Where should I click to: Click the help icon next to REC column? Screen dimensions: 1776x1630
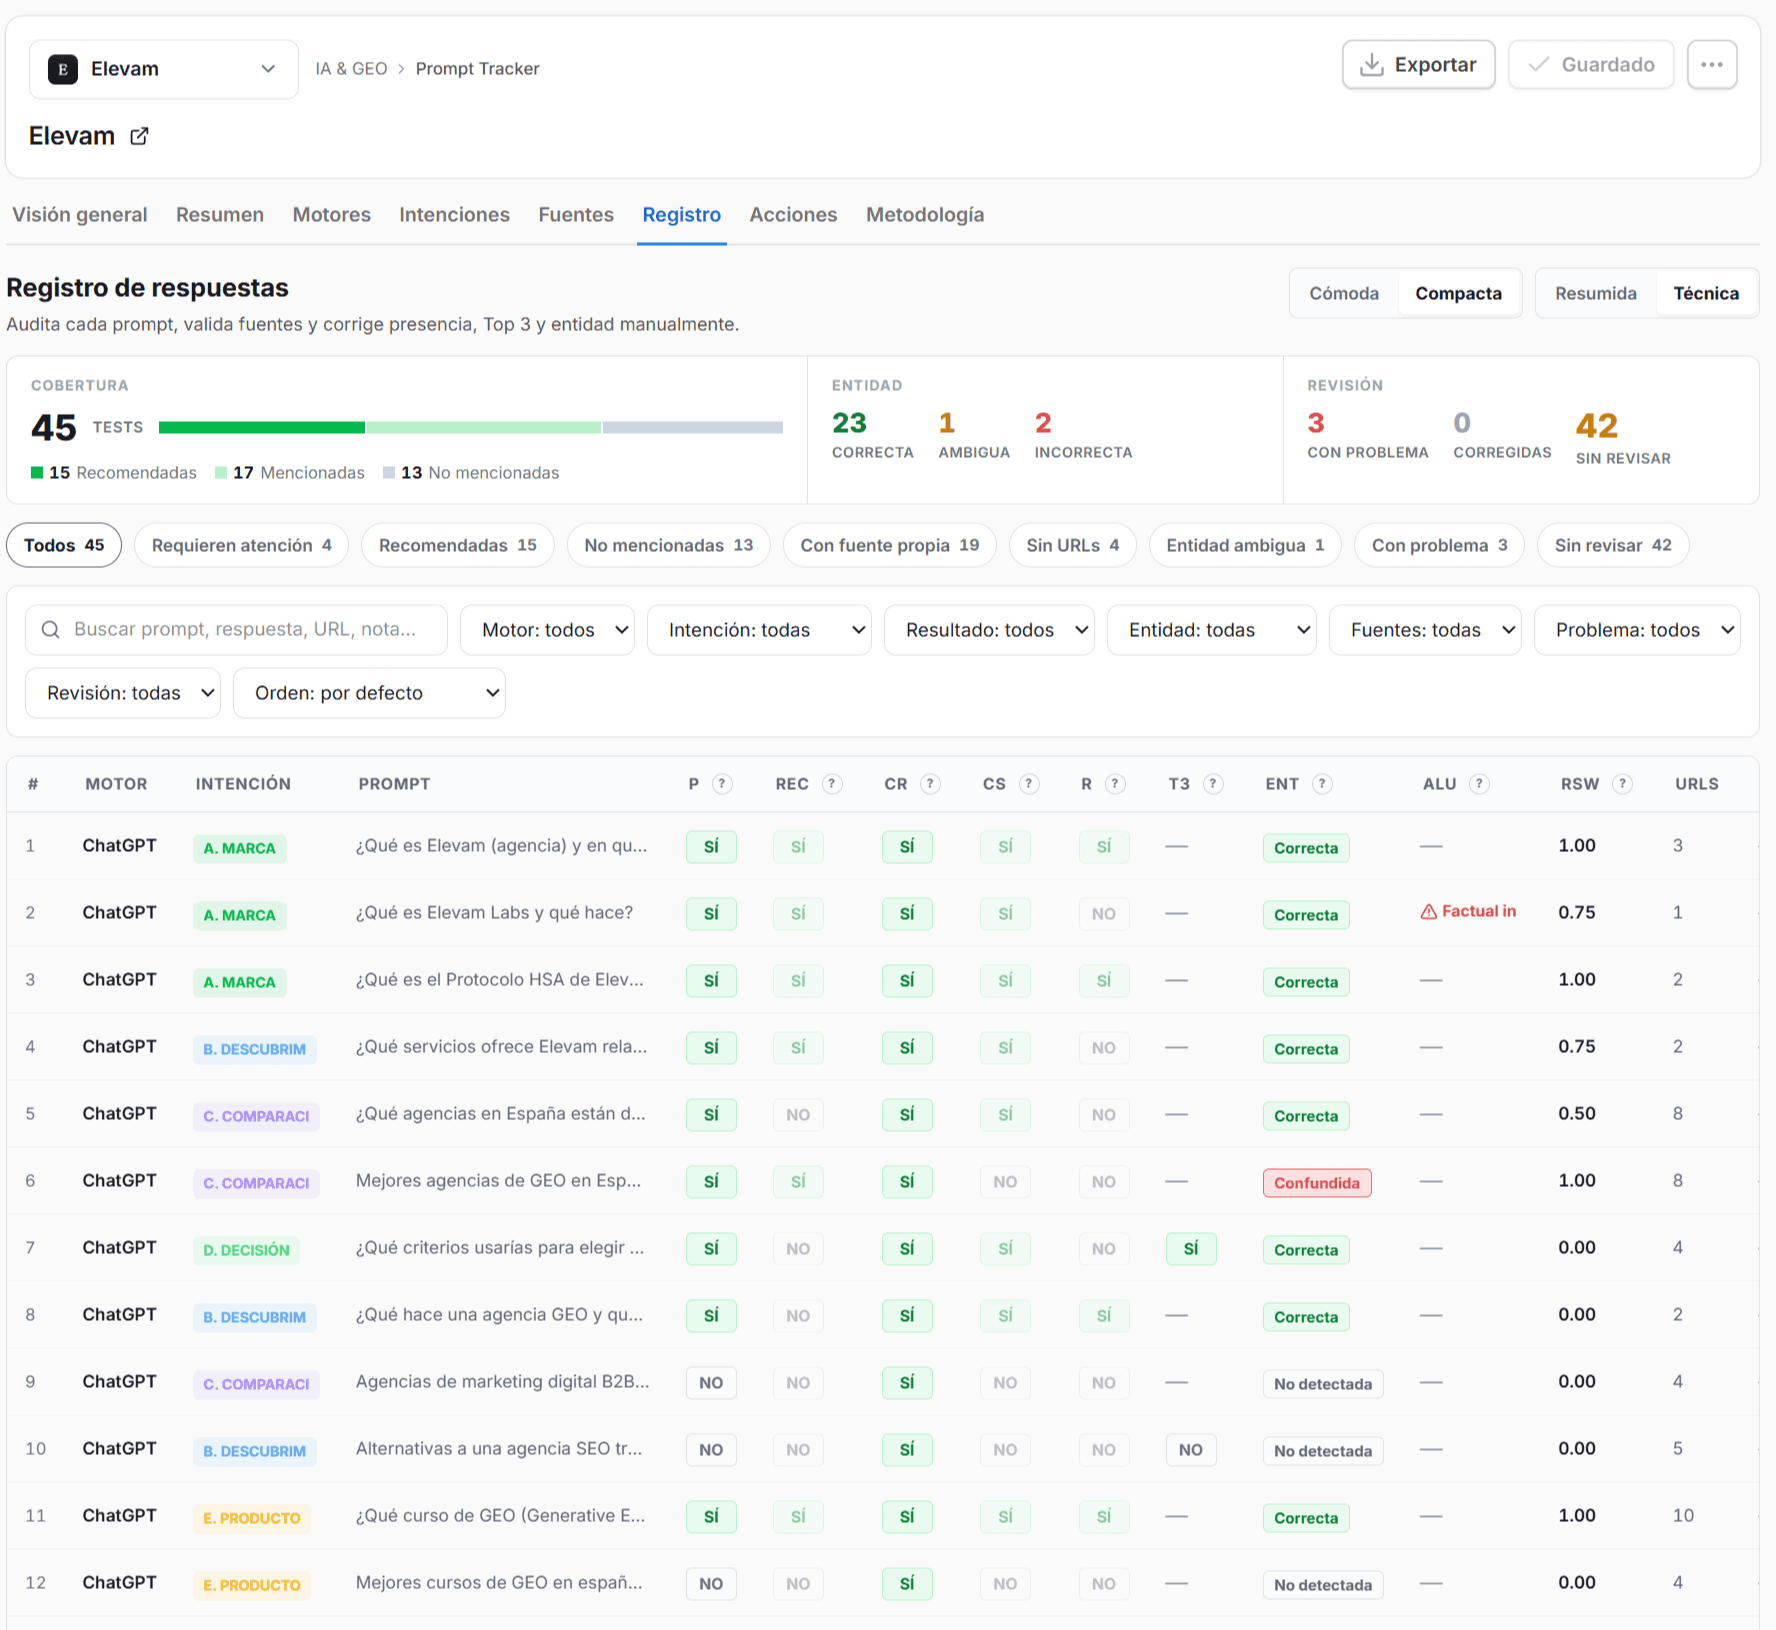tap(832, 784)
